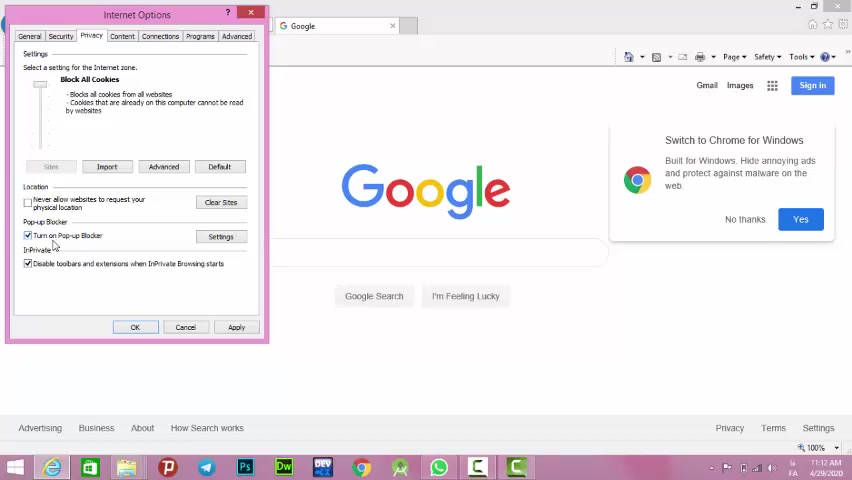This screenshot has height=480, width=852.
Task: Click the cookie privacy level slider handle
Action: pyautogui.click(x=40, y=84)
